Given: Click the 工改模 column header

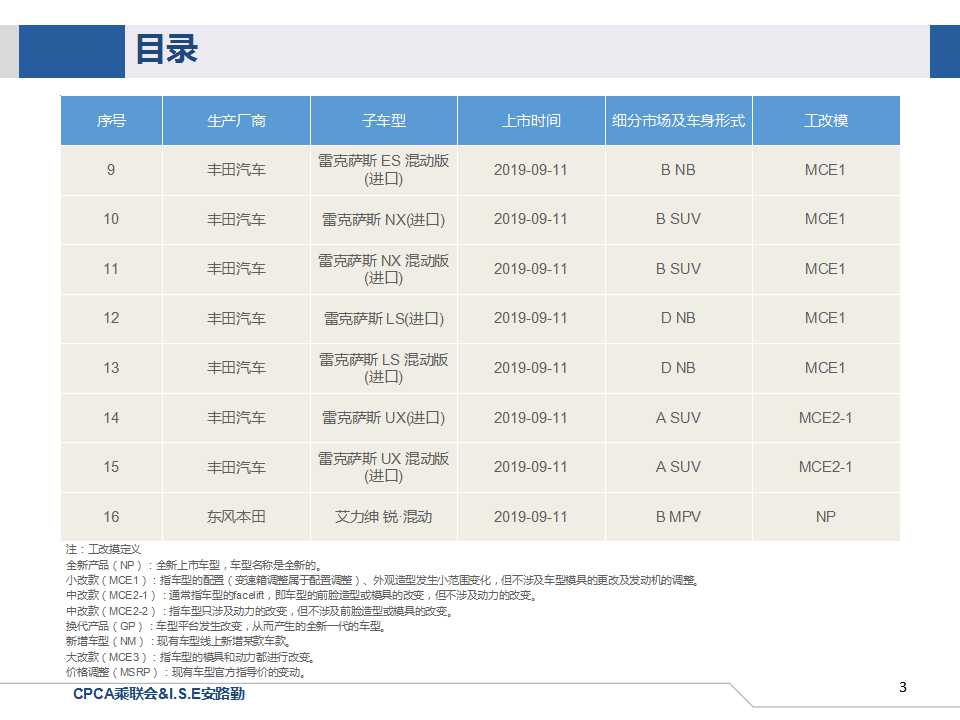Looking at the screenshot, I should pos(826,121).
